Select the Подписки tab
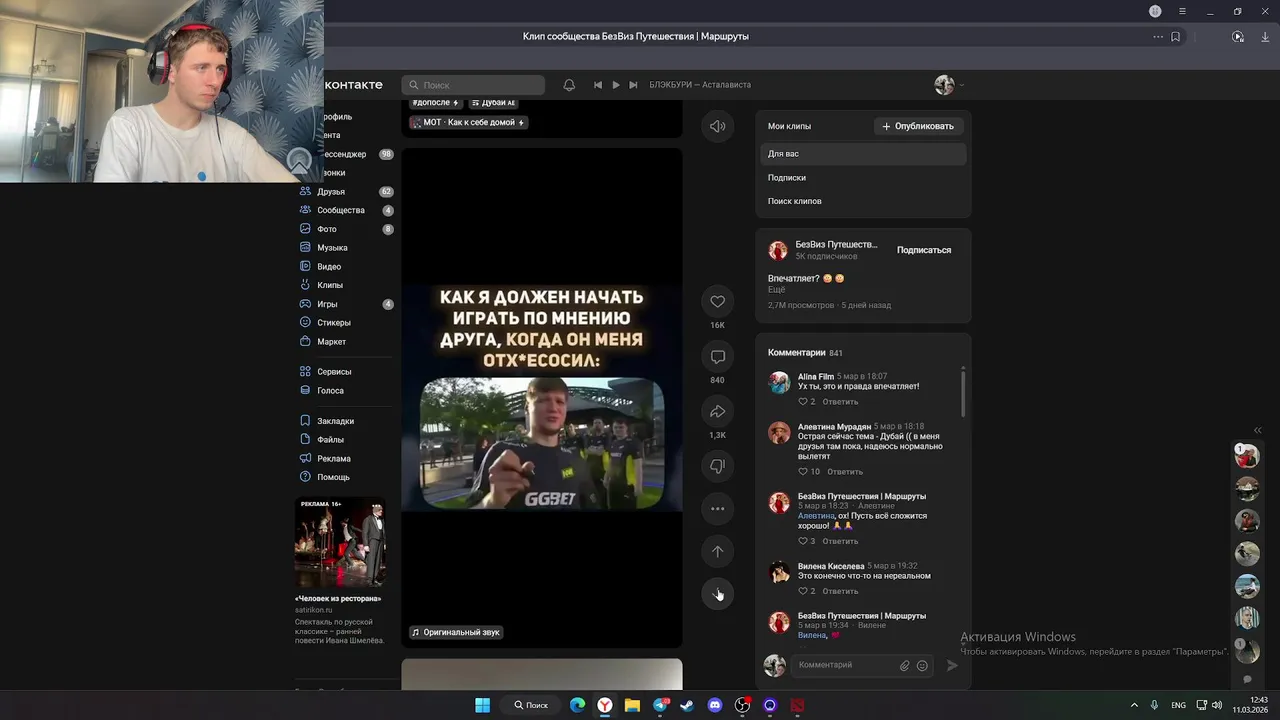Screen dimensions: 1280x720 pos(863,178)
